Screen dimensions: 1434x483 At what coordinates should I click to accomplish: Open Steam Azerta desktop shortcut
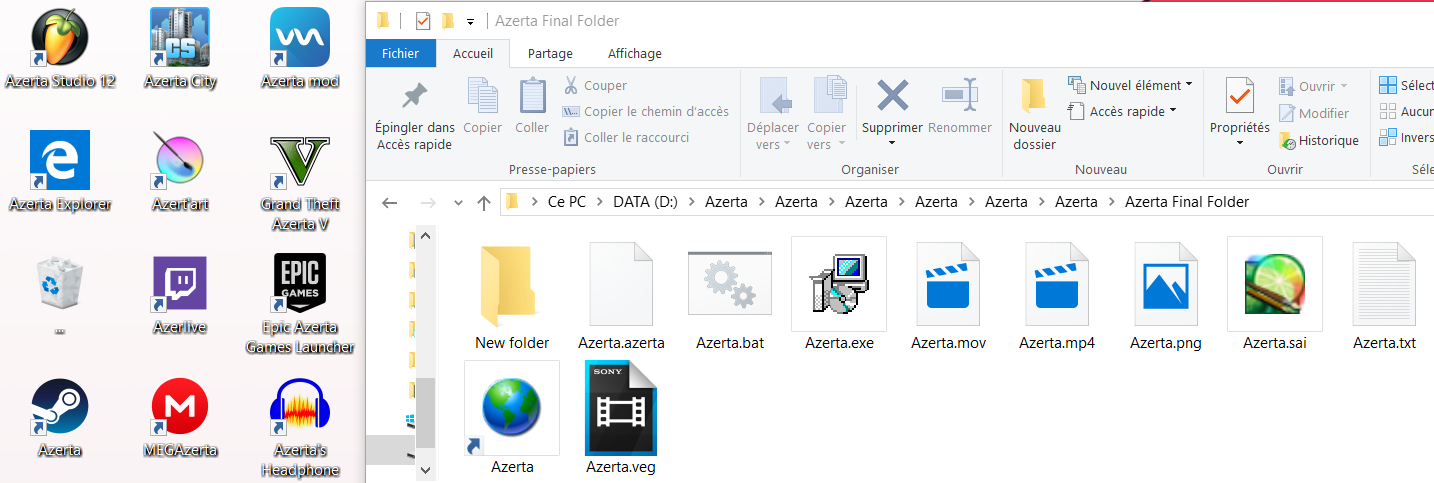click(60, 418)
